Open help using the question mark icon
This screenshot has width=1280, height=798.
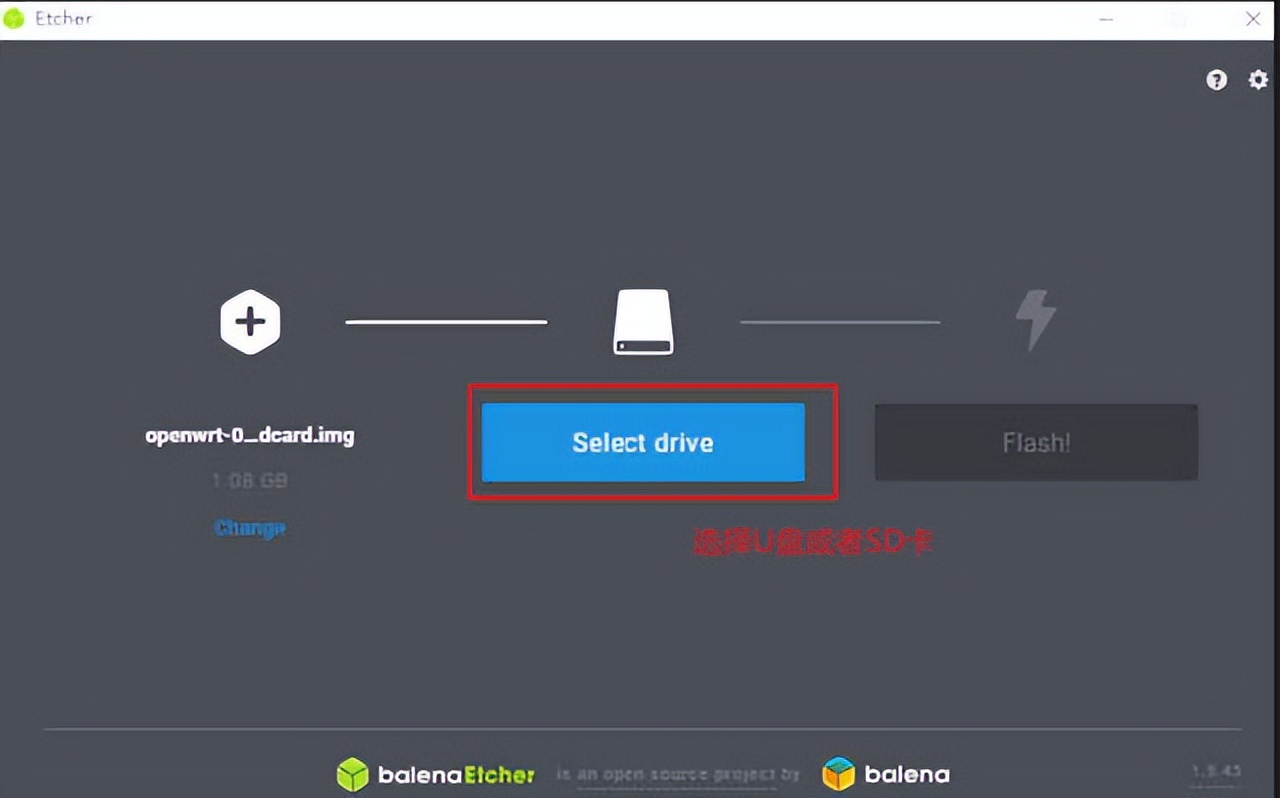(x=1216, y=79)
